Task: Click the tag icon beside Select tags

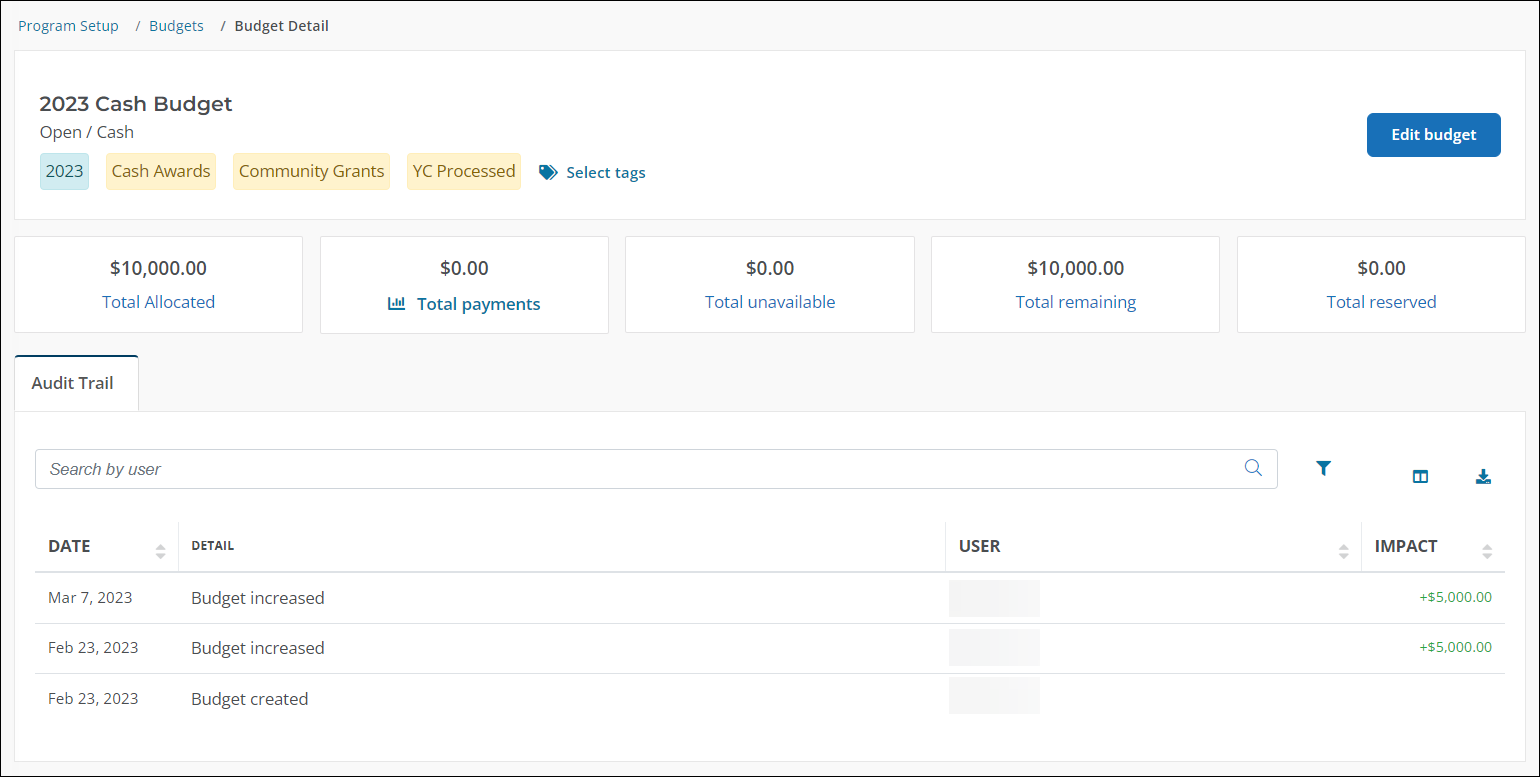Action: click(x=548, y=172)
